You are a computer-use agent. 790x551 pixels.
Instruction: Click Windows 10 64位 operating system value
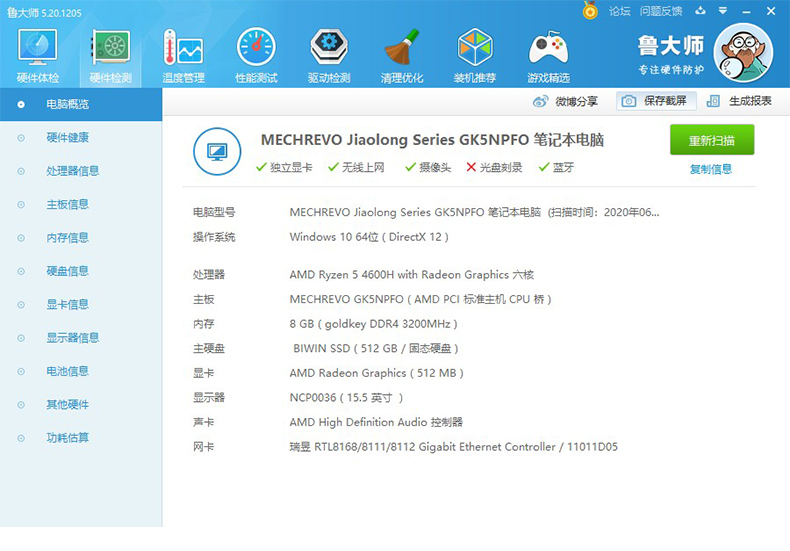click(x=369, y=237)
